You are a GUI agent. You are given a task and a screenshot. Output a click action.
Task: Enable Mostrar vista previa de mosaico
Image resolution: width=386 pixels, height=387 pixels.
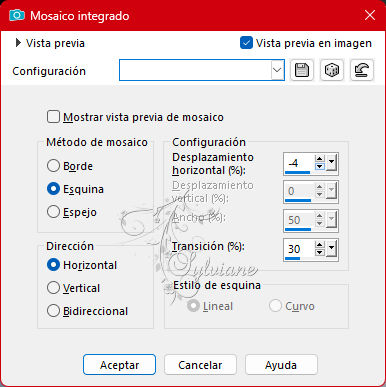(53, 117)
